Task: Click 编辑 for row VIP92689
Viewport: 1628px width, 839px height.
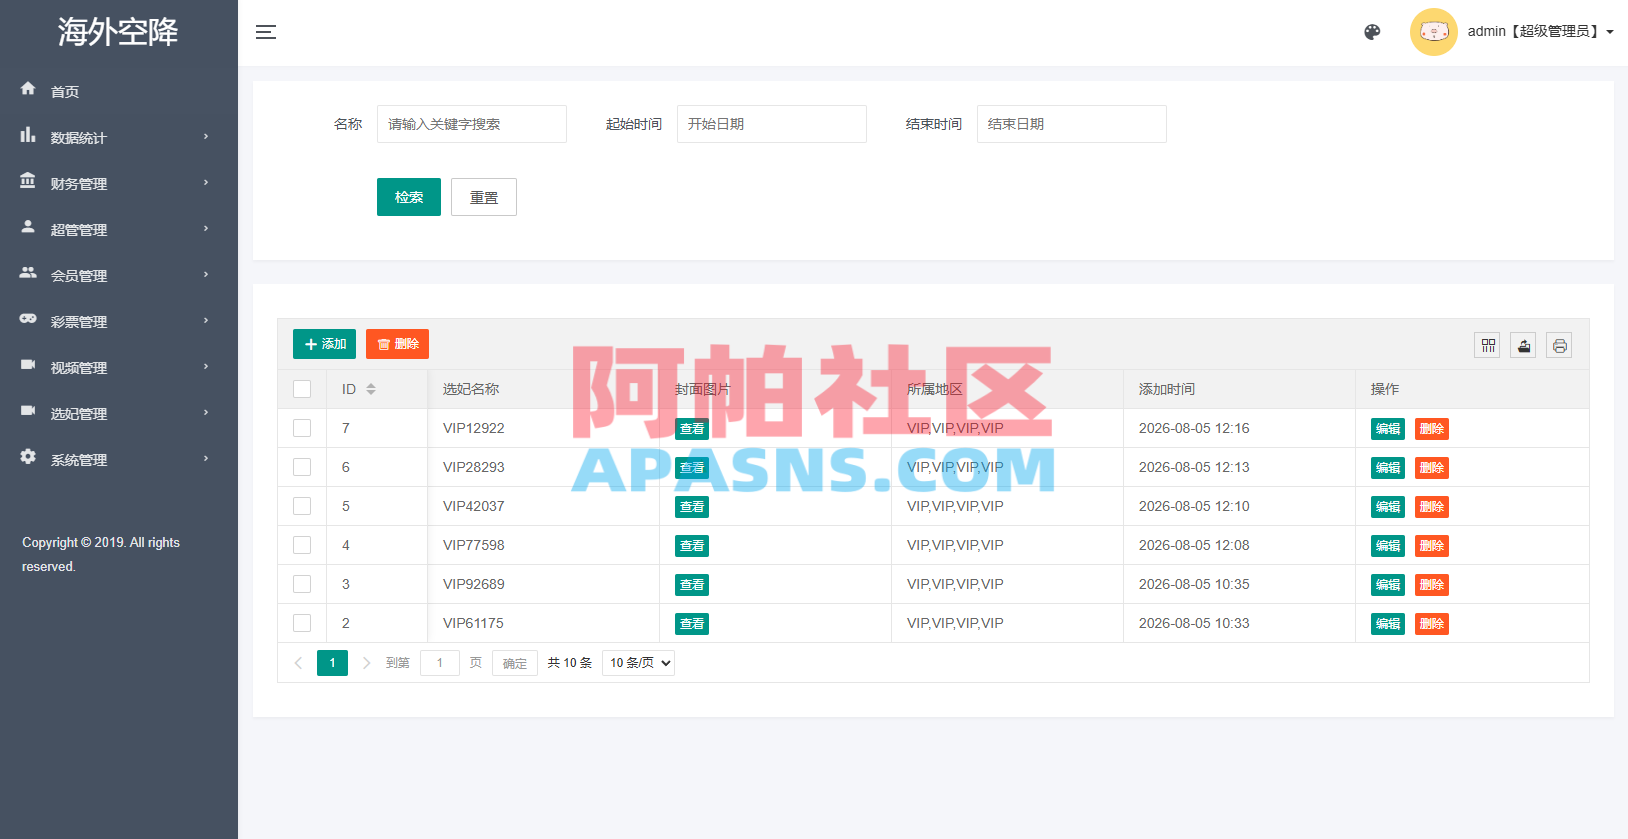Action: [x=1388, y=585]
